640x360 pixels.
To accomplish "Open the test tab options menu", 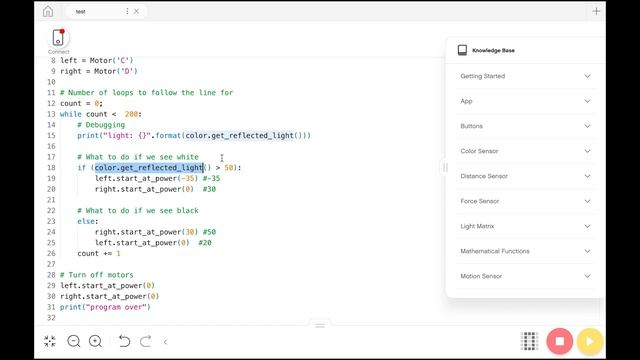I will tap(127, 11).
